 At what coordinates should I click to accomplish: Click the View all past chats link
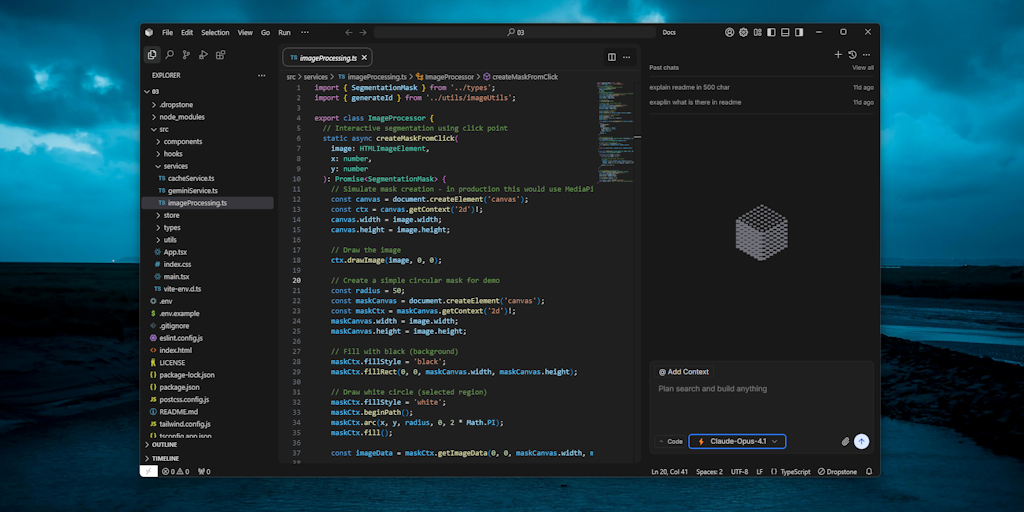pos(862,68)
